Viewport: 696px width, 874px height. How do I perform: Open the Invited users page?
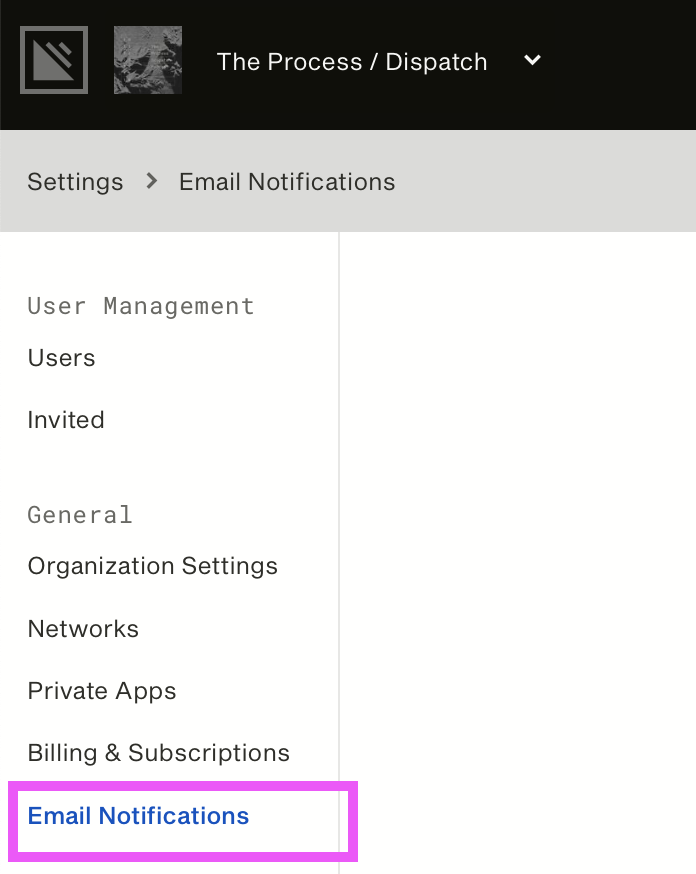(66, 420)
